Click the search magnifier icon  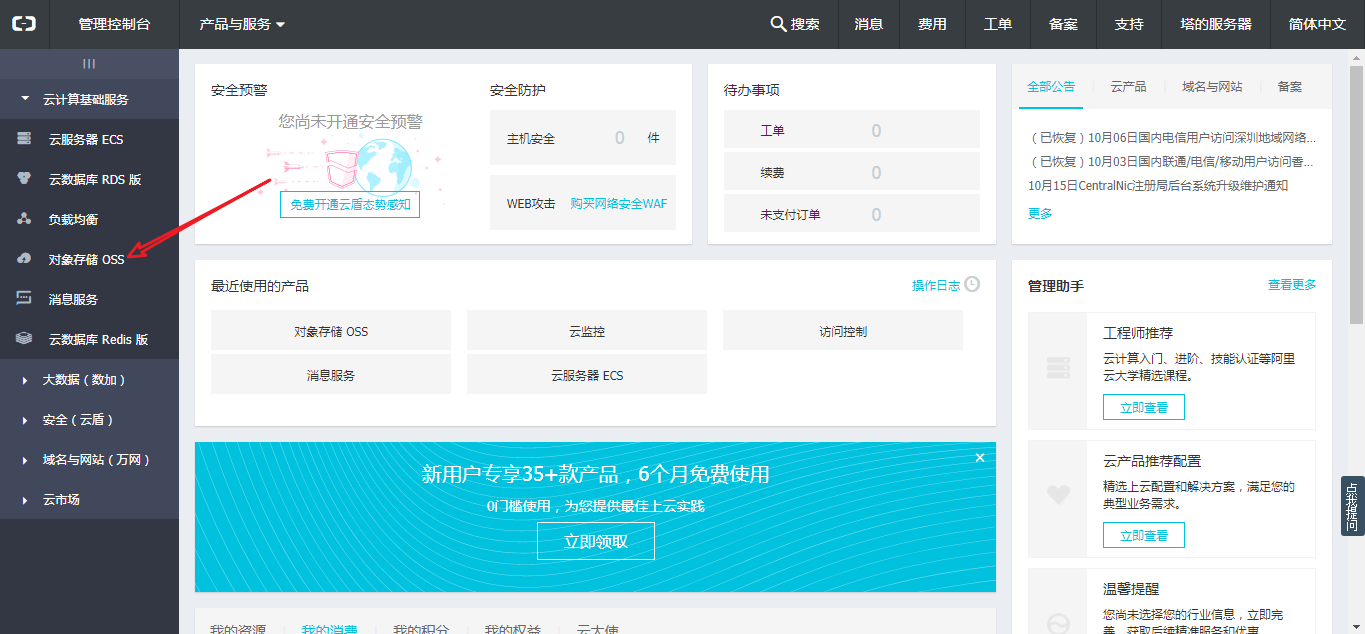(778, 24)
